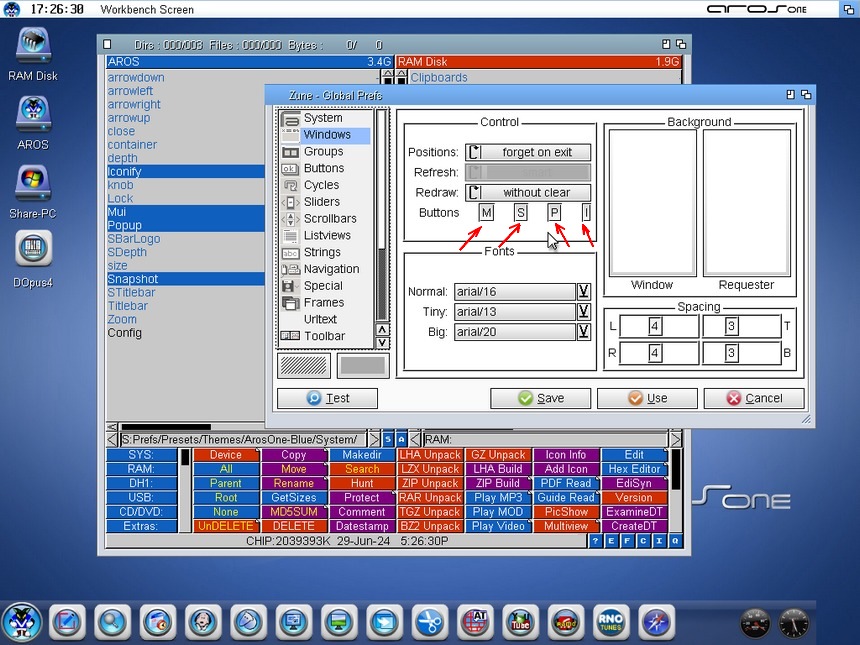Click the analog clock icon in dock
The image size is (860, 645).
(x=794, y=623)
